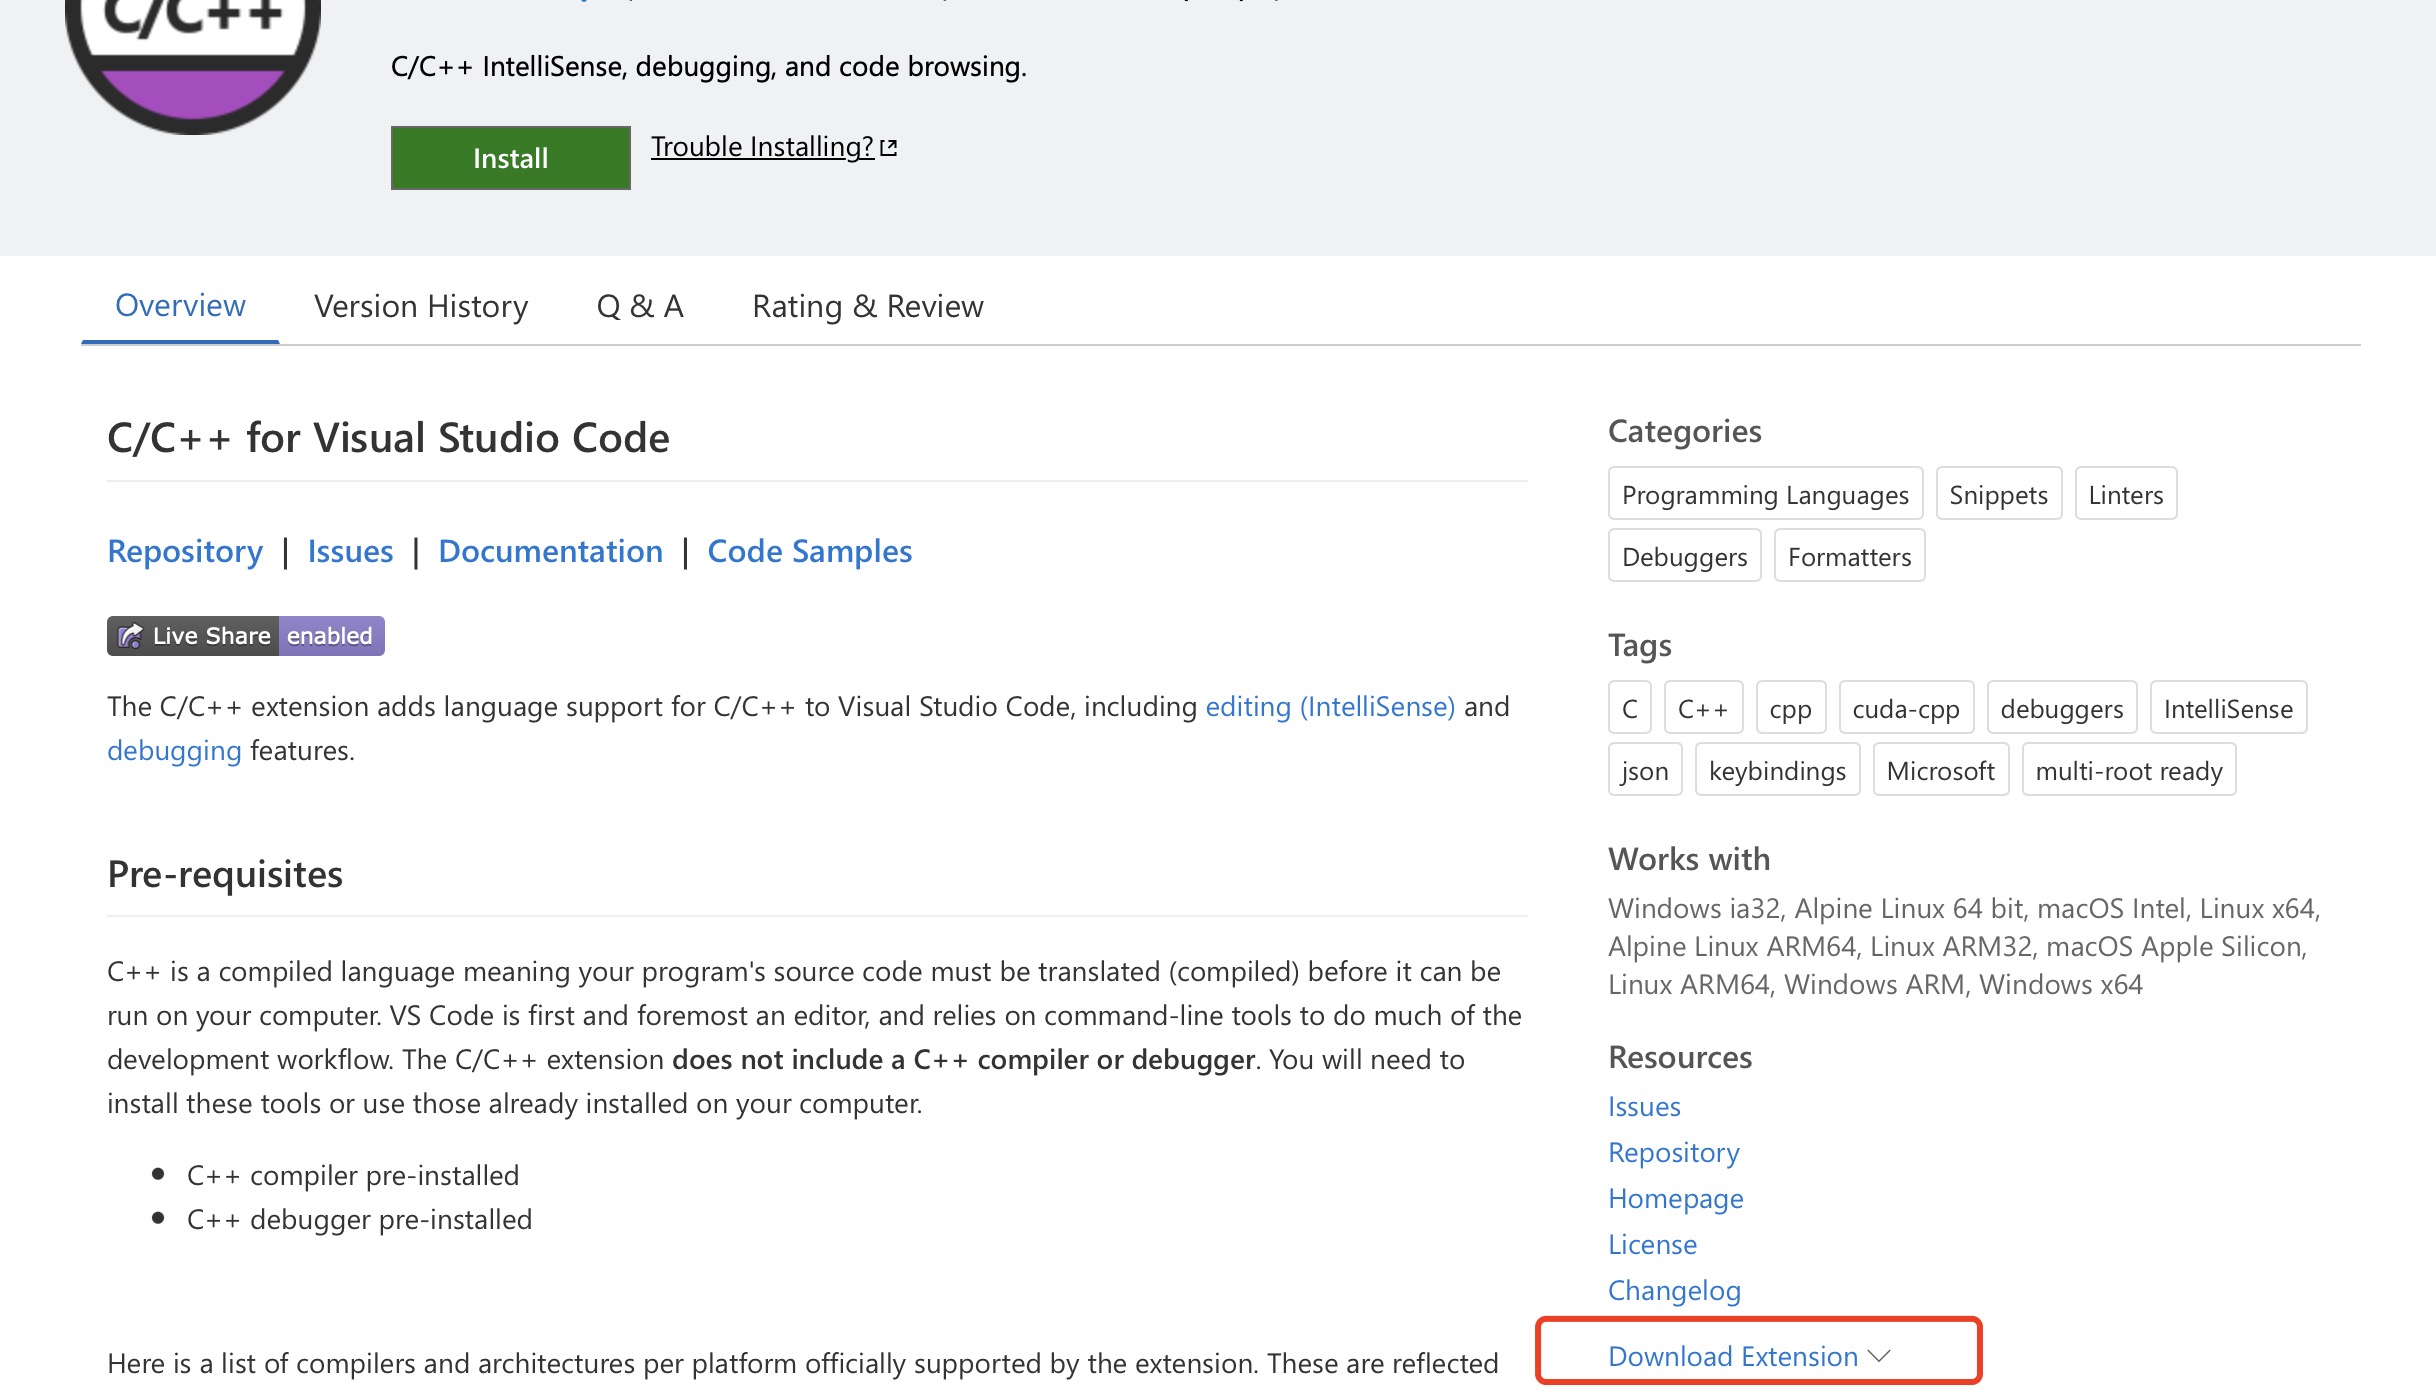Click the Live Share enabled badge
This screenshot has width=2436, height=1396.
coord(246,636)
